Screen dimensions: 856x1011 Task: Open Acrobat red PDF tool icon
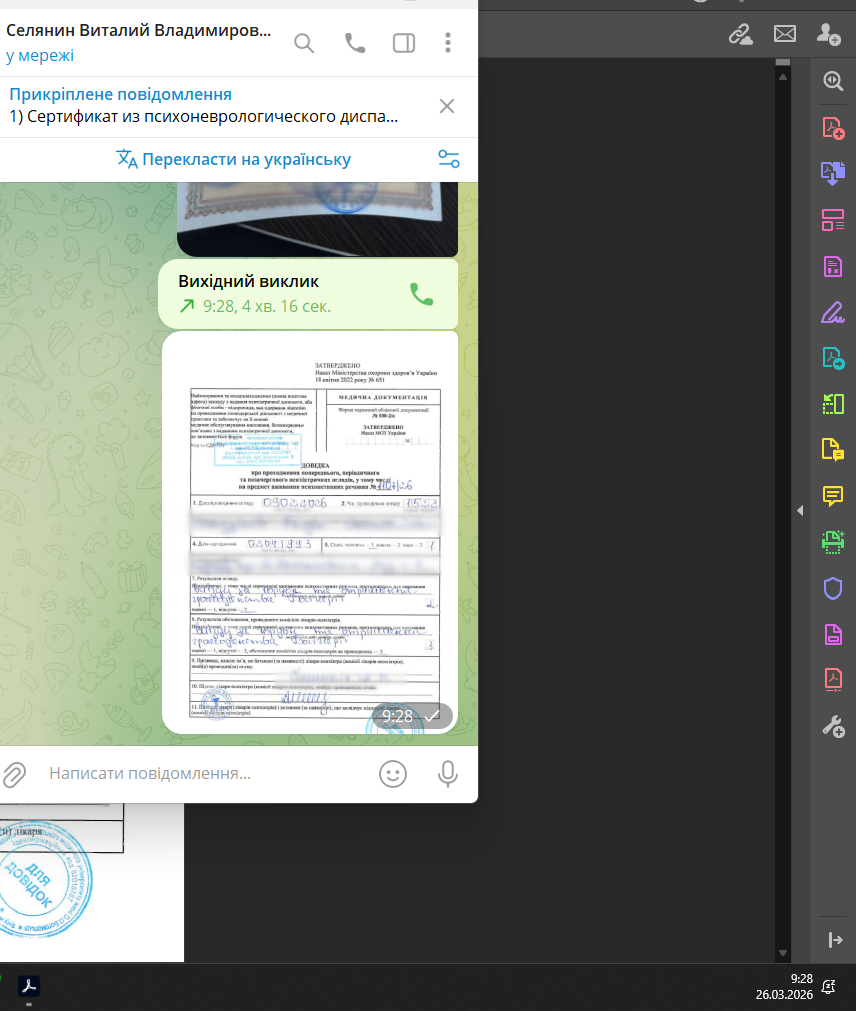point(833,680)
